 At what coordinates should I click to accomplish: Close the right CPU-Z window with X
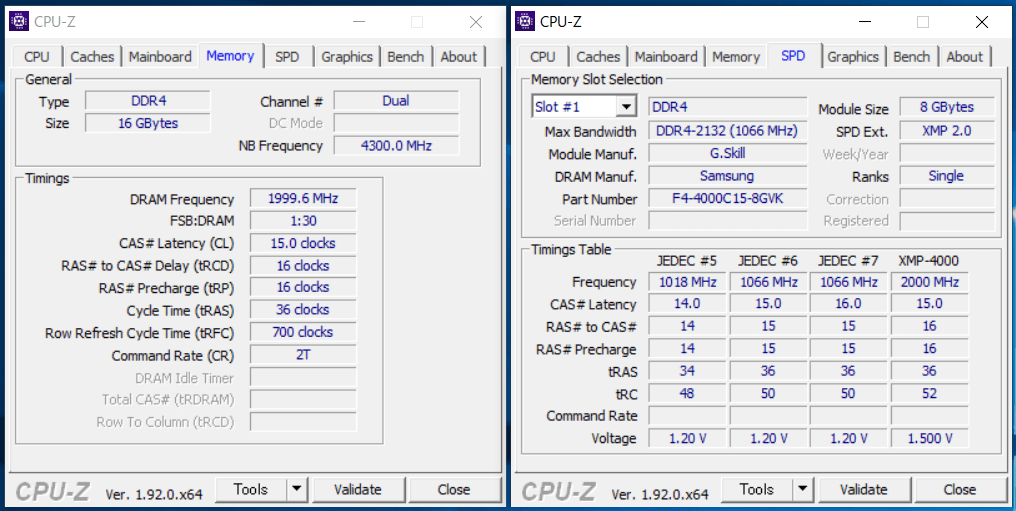point(982,22)
